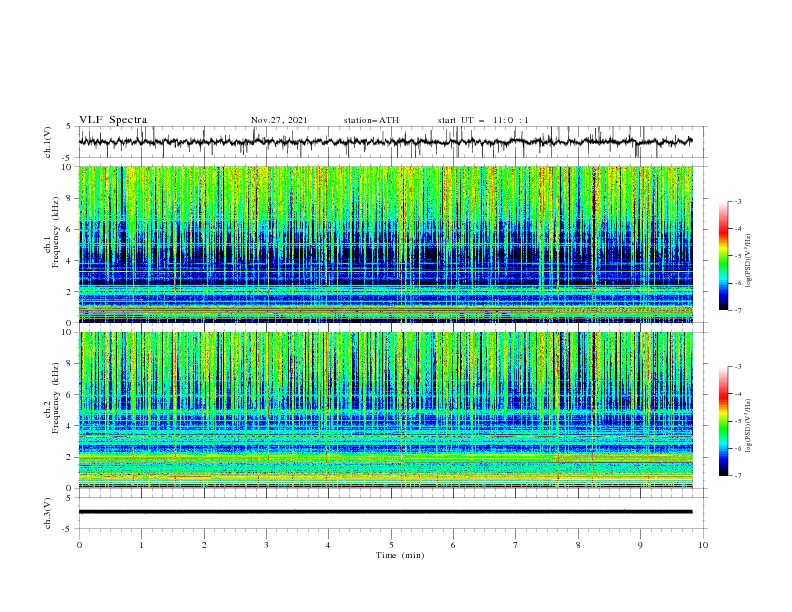Screen dimensions: 792x612
Task: Click the "ch.2 Frequency (kHz)" axis label
Action: point(52,398)
